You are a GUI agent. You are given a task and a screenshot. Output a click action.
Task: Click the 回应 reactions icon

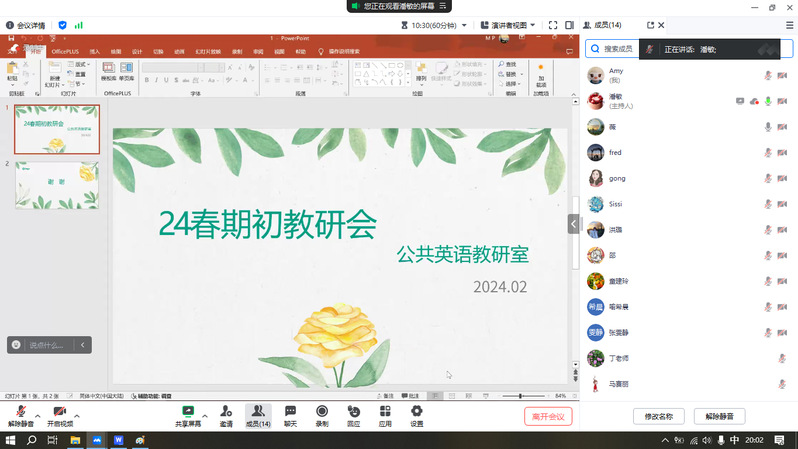353,412
